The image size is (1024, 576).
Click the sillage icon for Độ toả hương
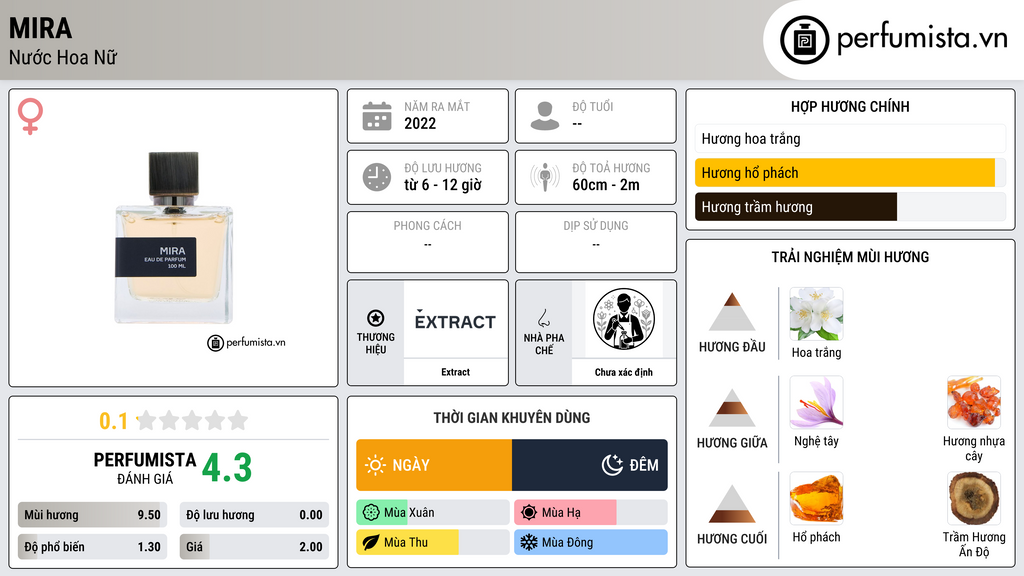click(x=545, y=177)
